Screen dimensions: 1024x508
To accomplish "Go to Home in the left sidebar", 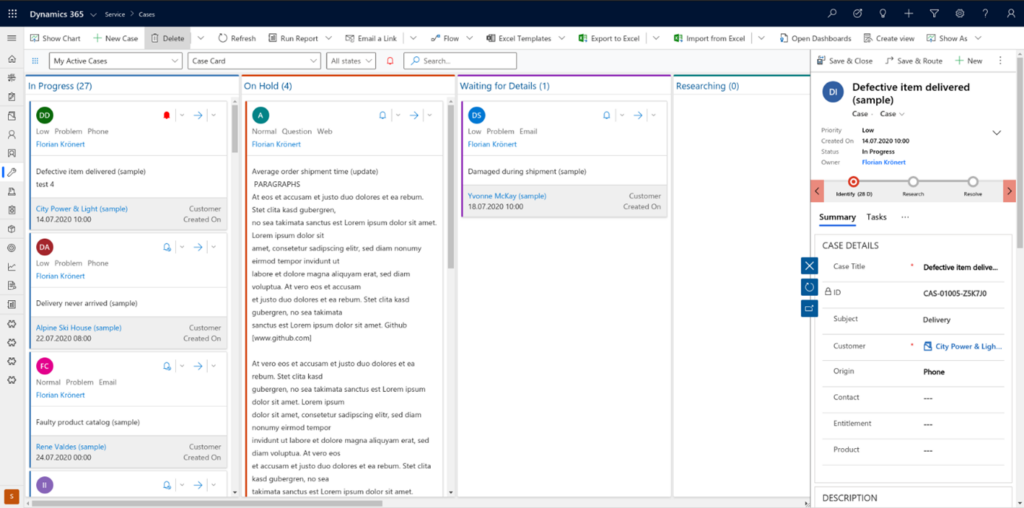I will click(11, 59).
